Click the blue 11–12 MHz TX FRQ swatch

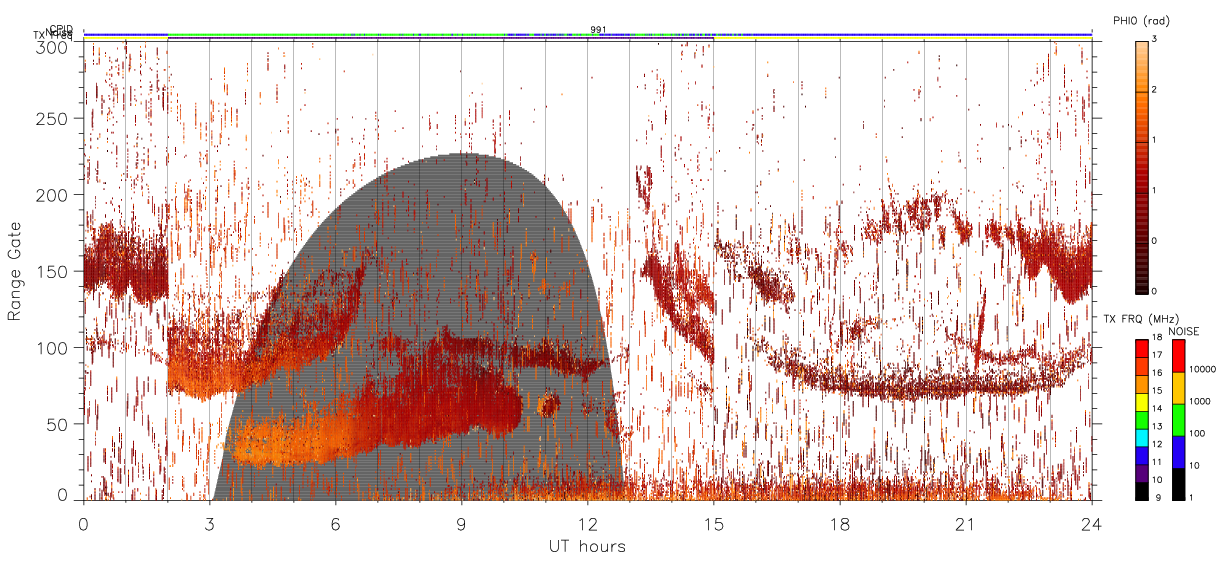click(1142, 456)
